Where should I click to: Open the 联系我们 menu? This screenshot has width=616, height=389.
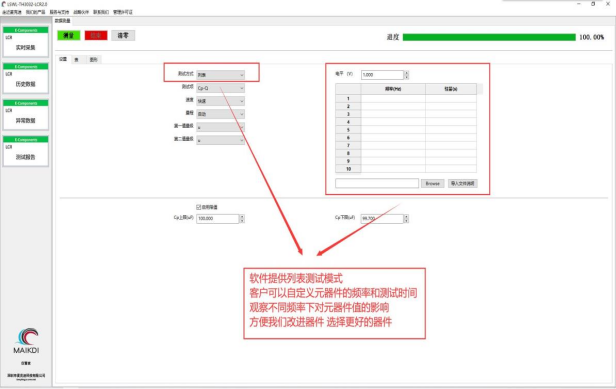[101, 12]
